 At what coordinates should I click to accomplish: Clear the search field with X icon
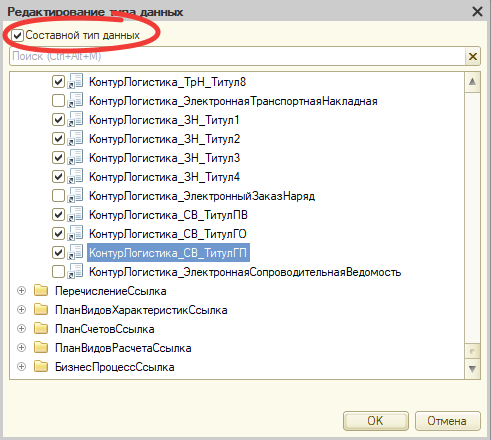473,56
